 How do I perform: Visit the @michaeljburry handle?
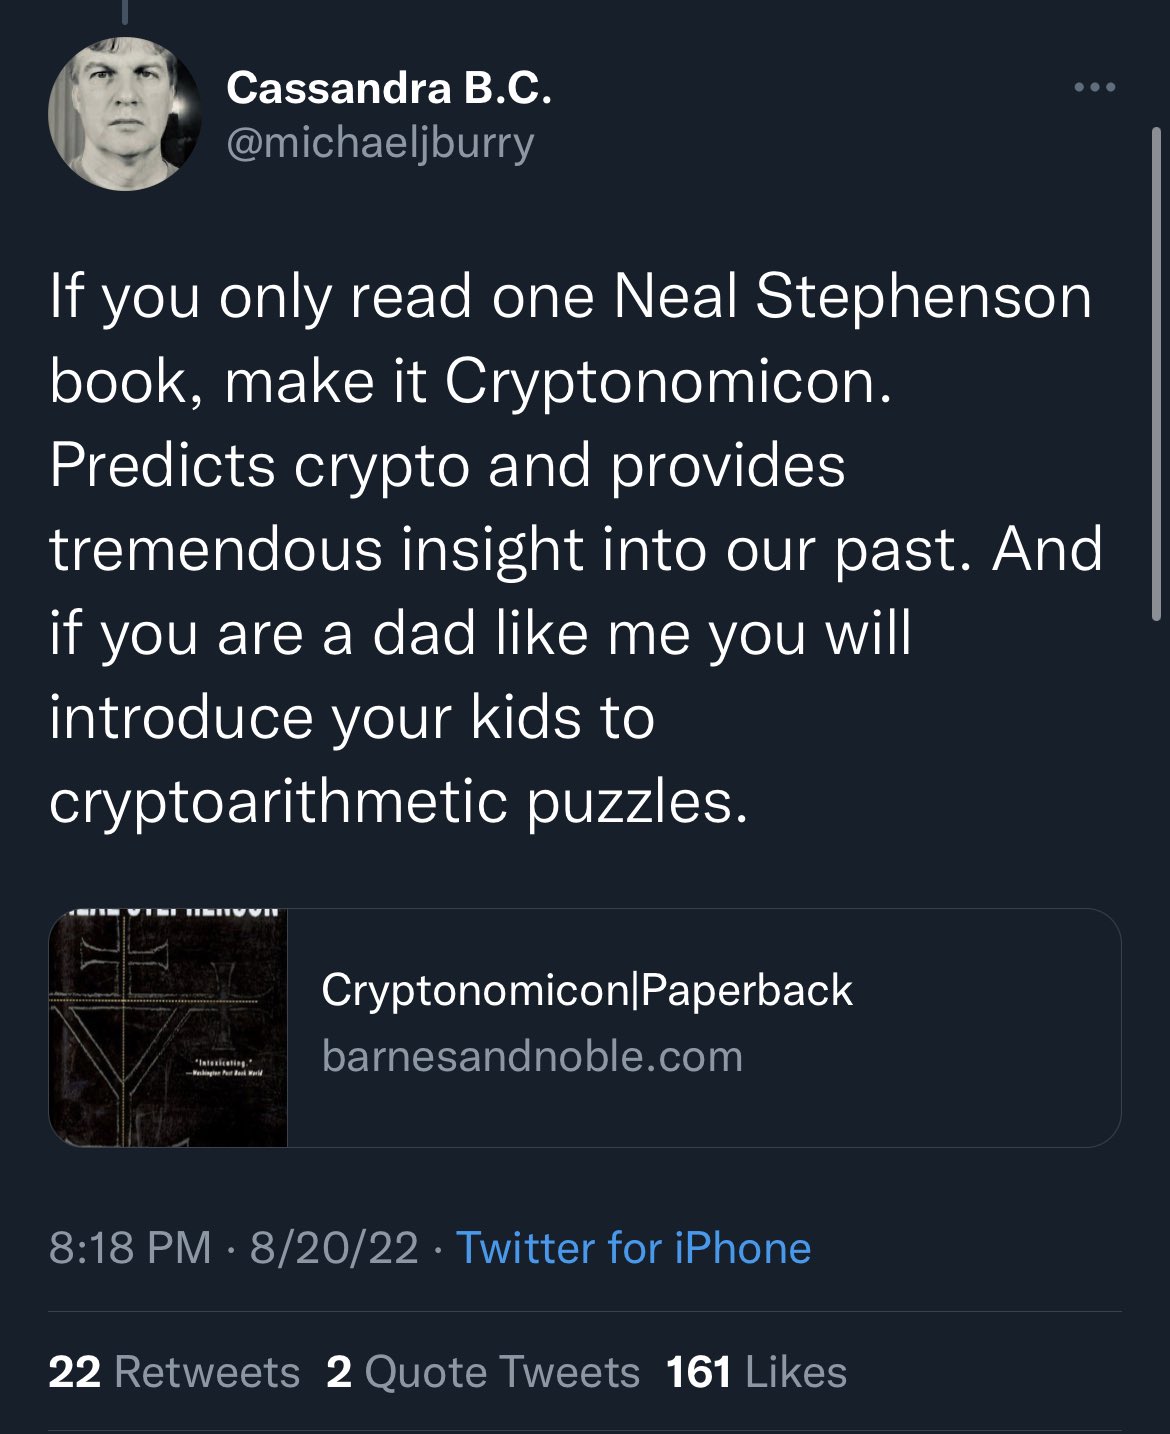[381, 142]
